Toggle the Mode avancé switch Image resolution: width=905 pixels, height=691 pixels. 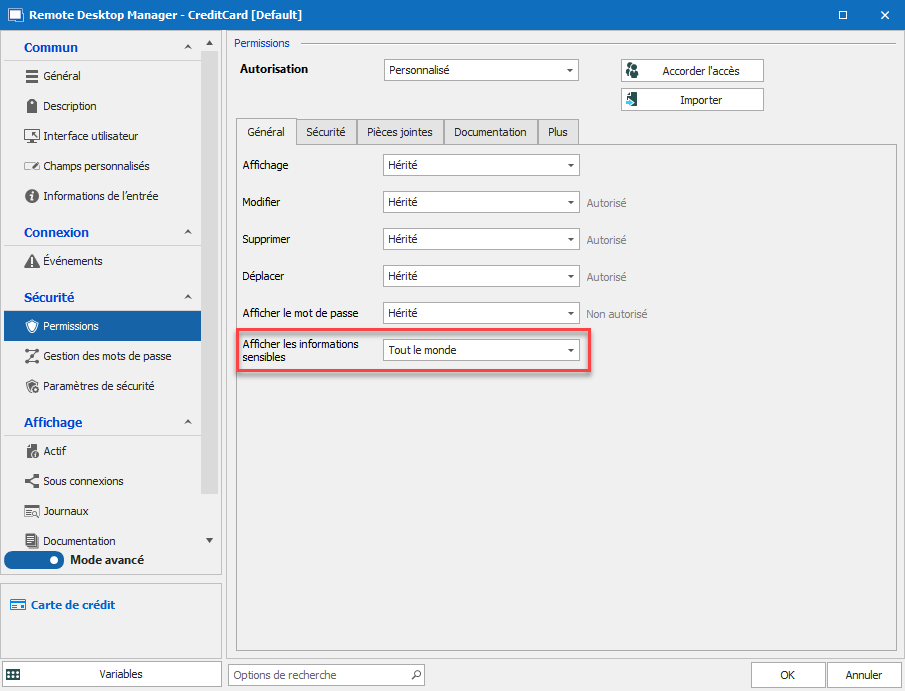35,560
